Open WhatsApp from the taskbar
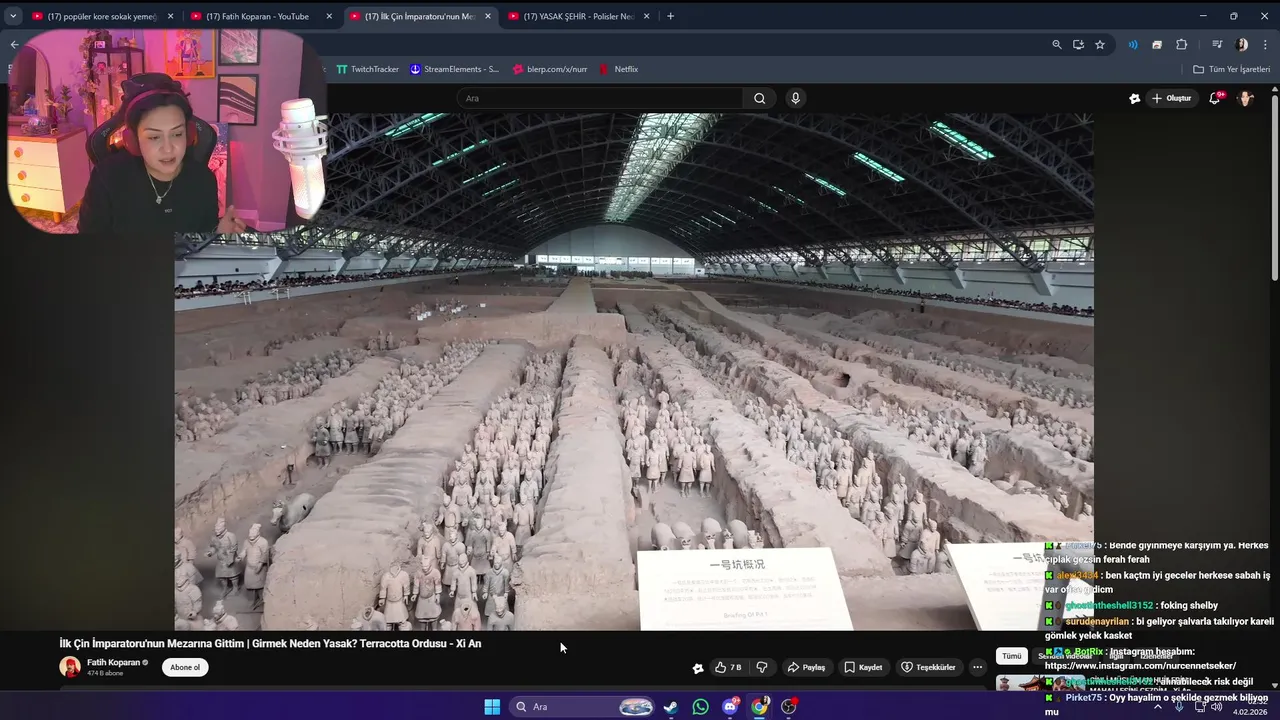 pos(701,707)
